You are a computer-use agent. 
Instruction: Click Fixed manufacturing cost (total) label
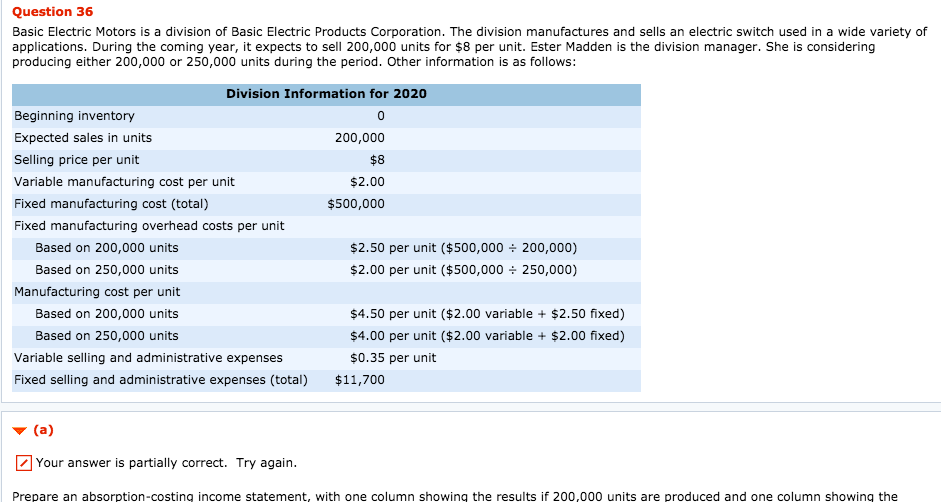click(x=111, y=204)
